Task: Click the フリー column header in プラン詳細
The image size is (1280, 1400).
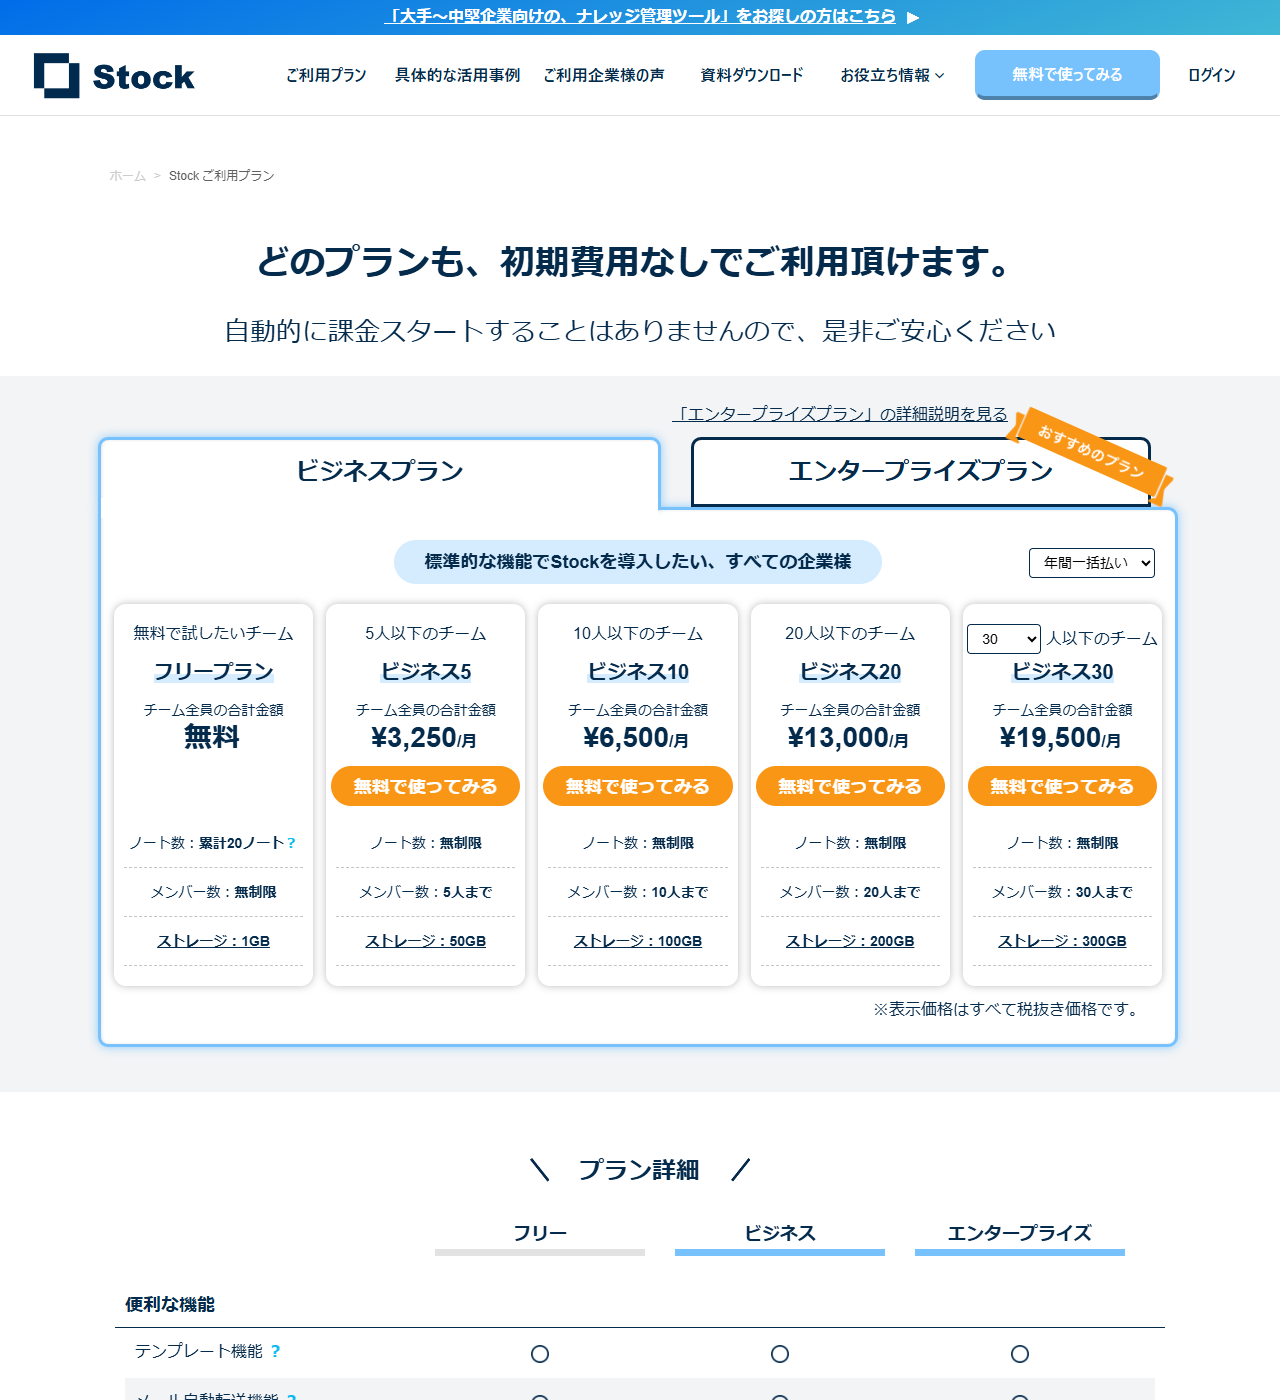Action: [540, 1233]
